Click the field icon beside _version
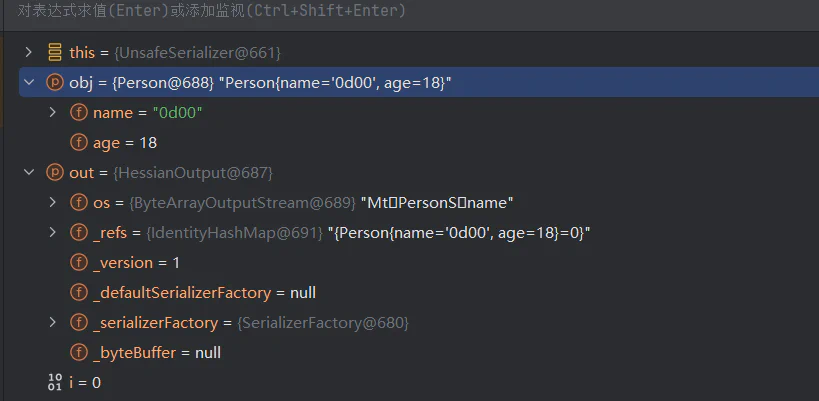Viewport: 819px width, 401px height. 78,262
